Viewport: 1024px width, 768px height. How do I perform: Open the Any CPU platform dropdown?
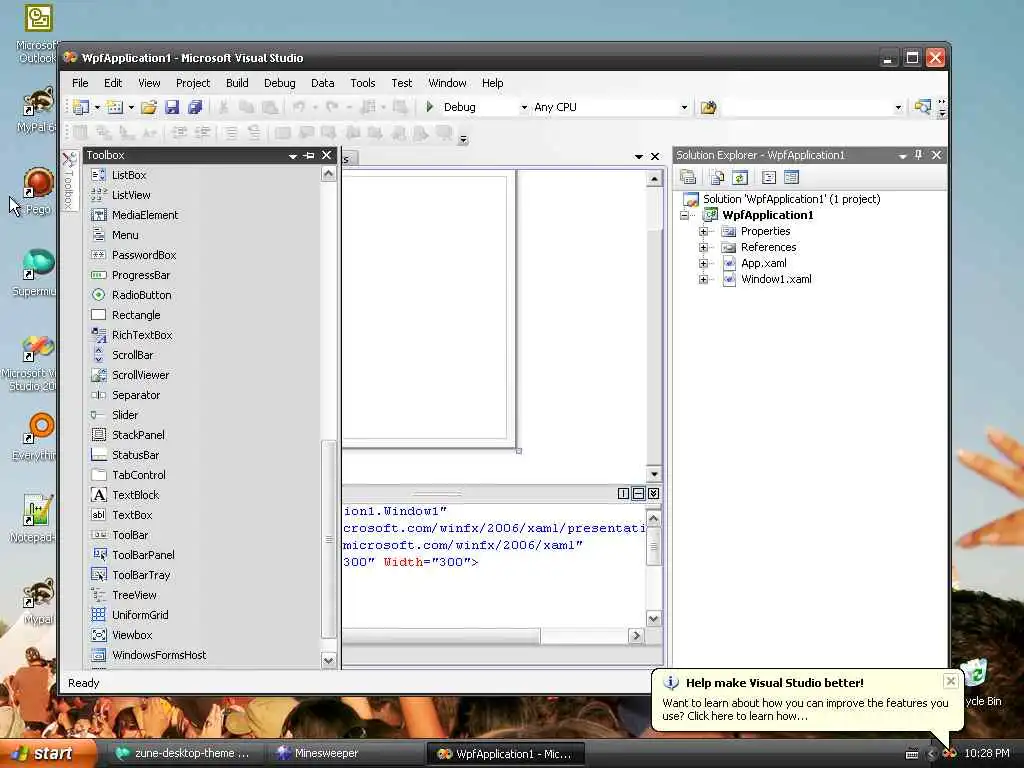(x=684, y=107)
